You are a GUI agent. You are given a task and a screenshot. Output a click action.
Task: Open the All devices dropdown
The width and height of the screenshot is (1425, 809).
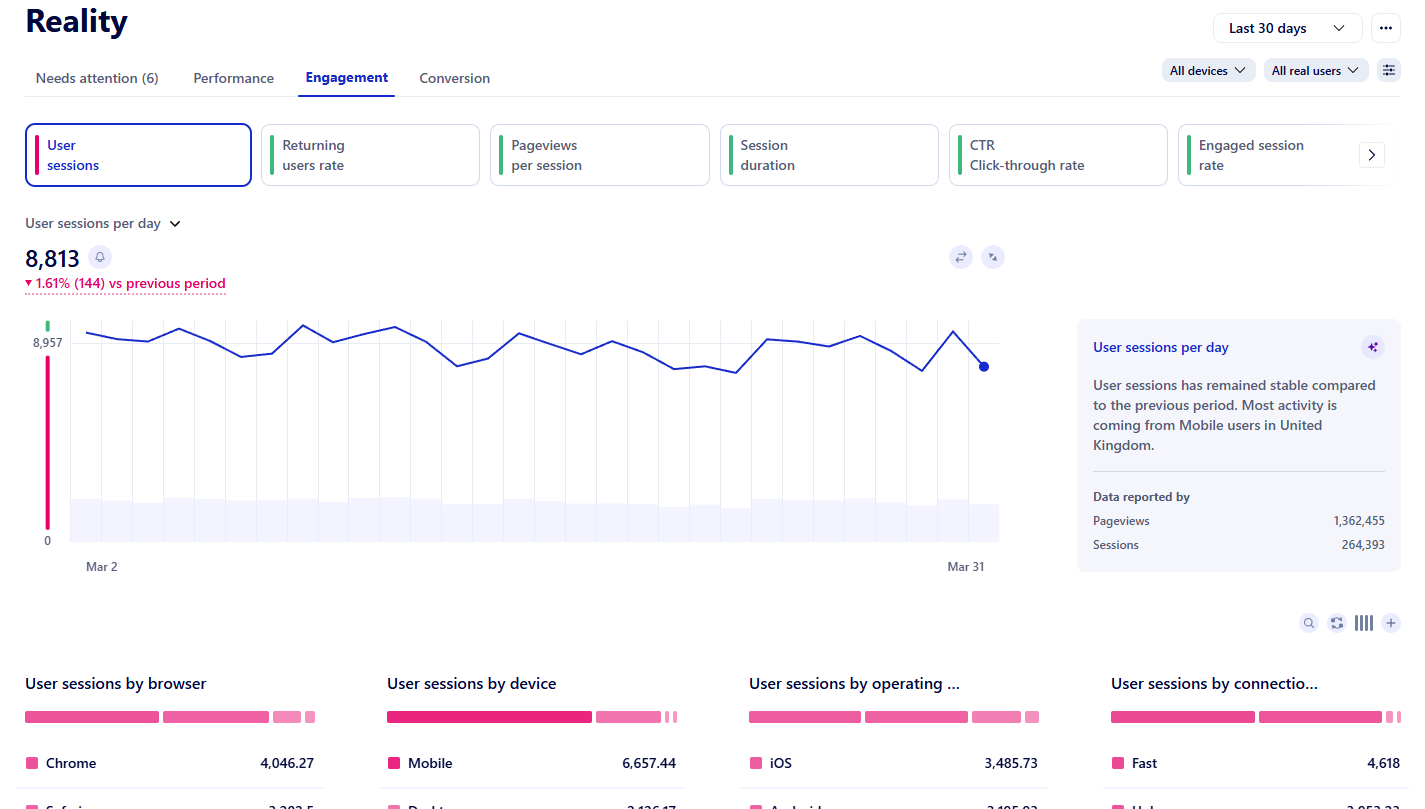pos(1208,70)
